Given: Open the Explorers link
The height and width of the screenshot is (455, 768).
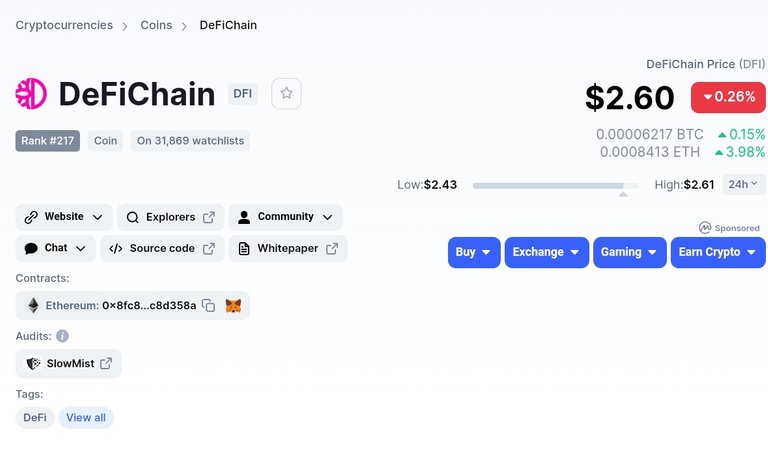Looking at the screenshot, I should tap(170, 217).
